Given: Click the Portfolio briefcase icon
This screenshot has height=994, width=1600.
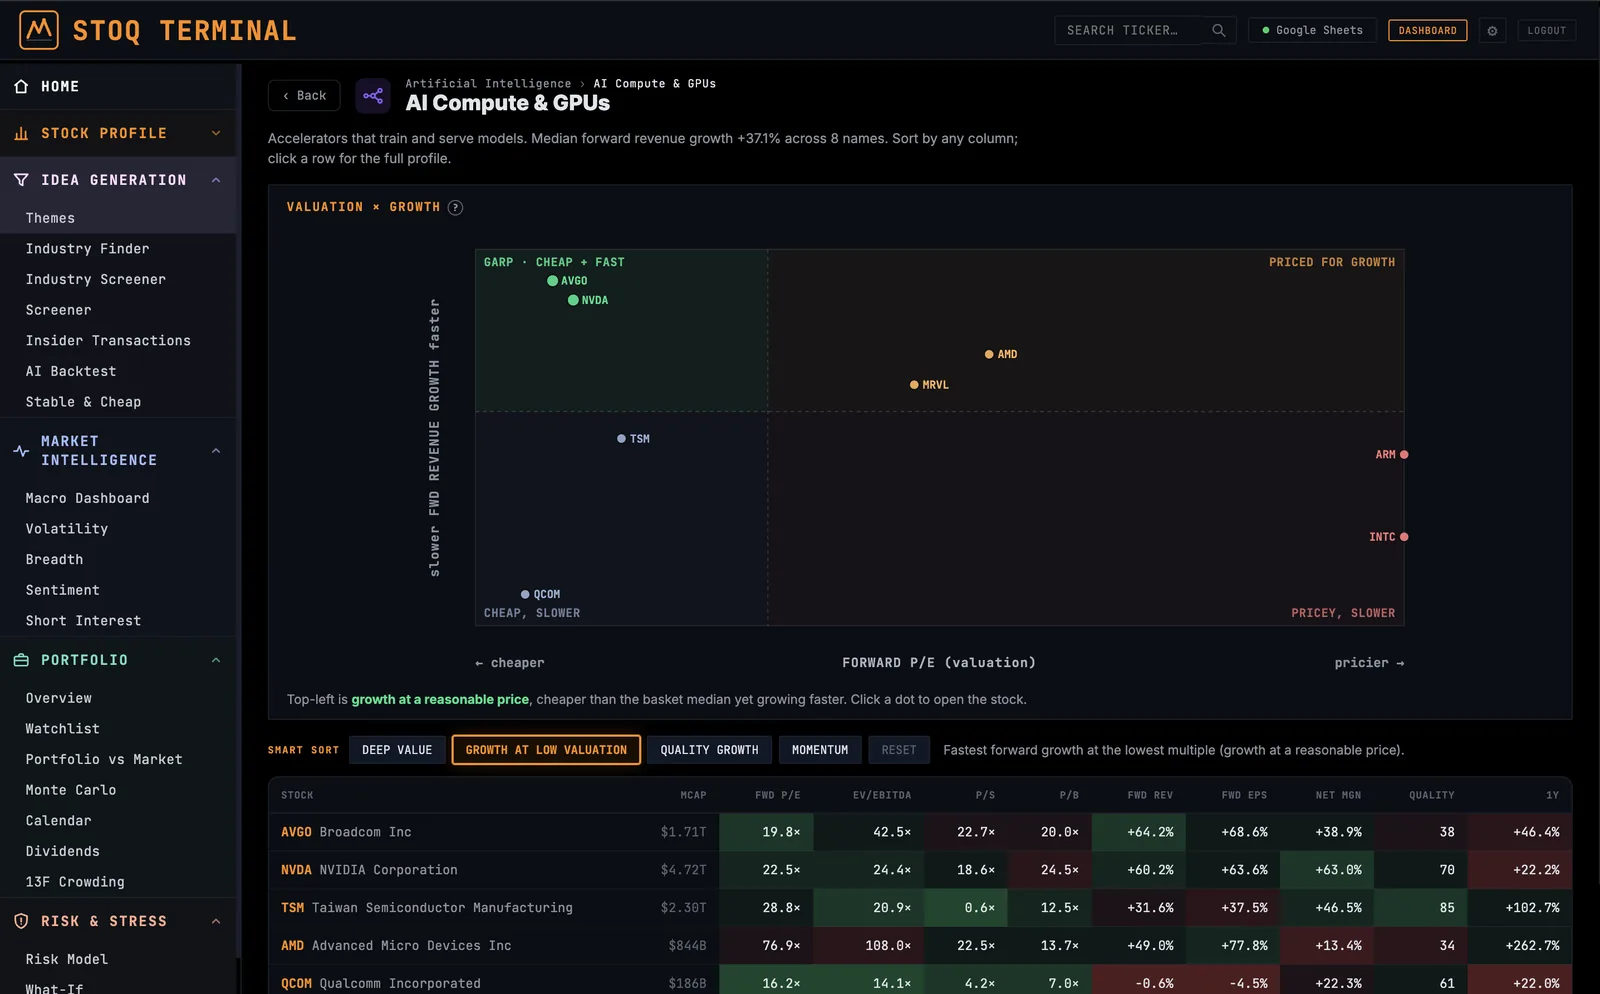Looking at the screenshot, I should coord(21,660).
